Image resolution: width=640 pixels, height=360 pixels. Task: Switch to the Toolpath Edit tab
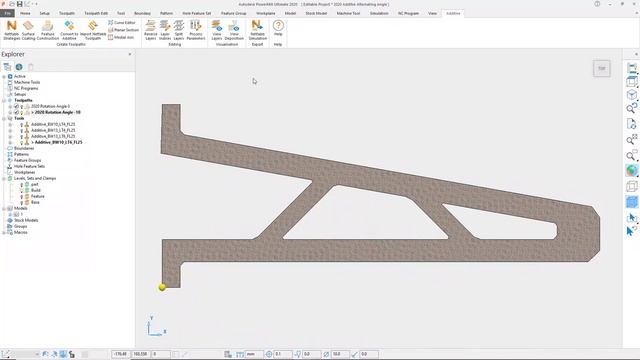(96, 13)
